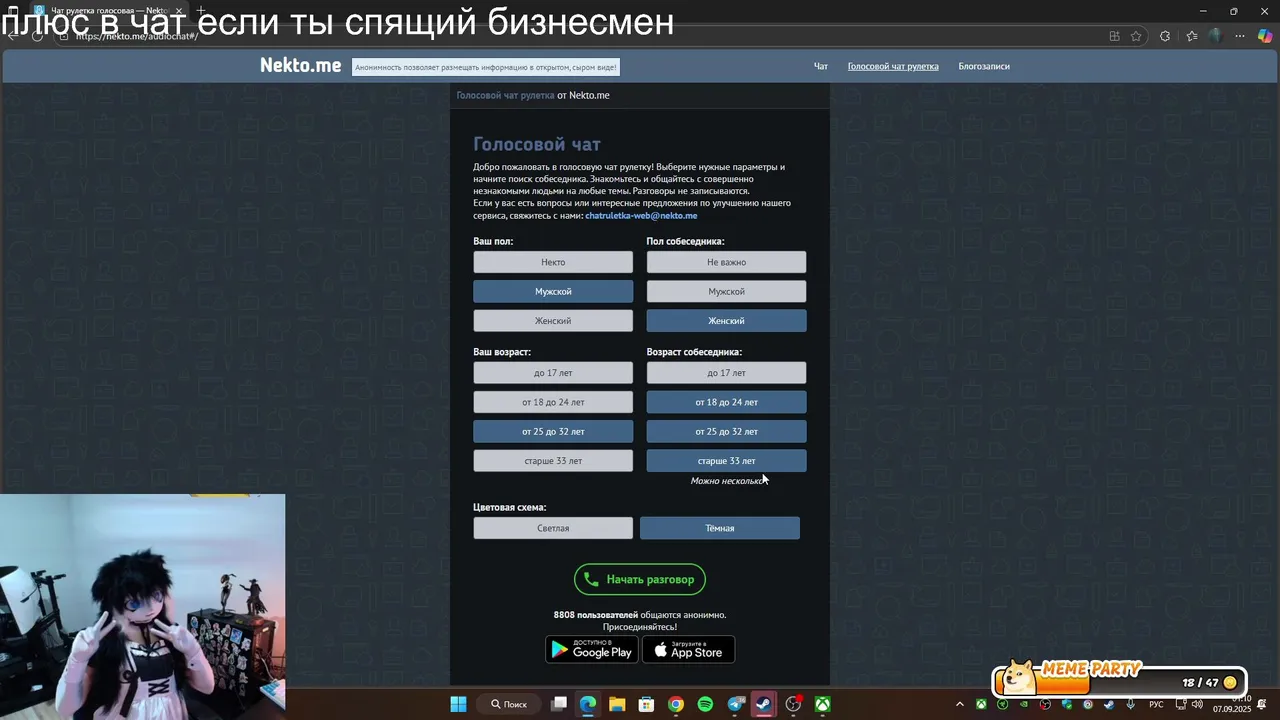Open taskbar Search box

pyautogui.click(x=509, y=704)
